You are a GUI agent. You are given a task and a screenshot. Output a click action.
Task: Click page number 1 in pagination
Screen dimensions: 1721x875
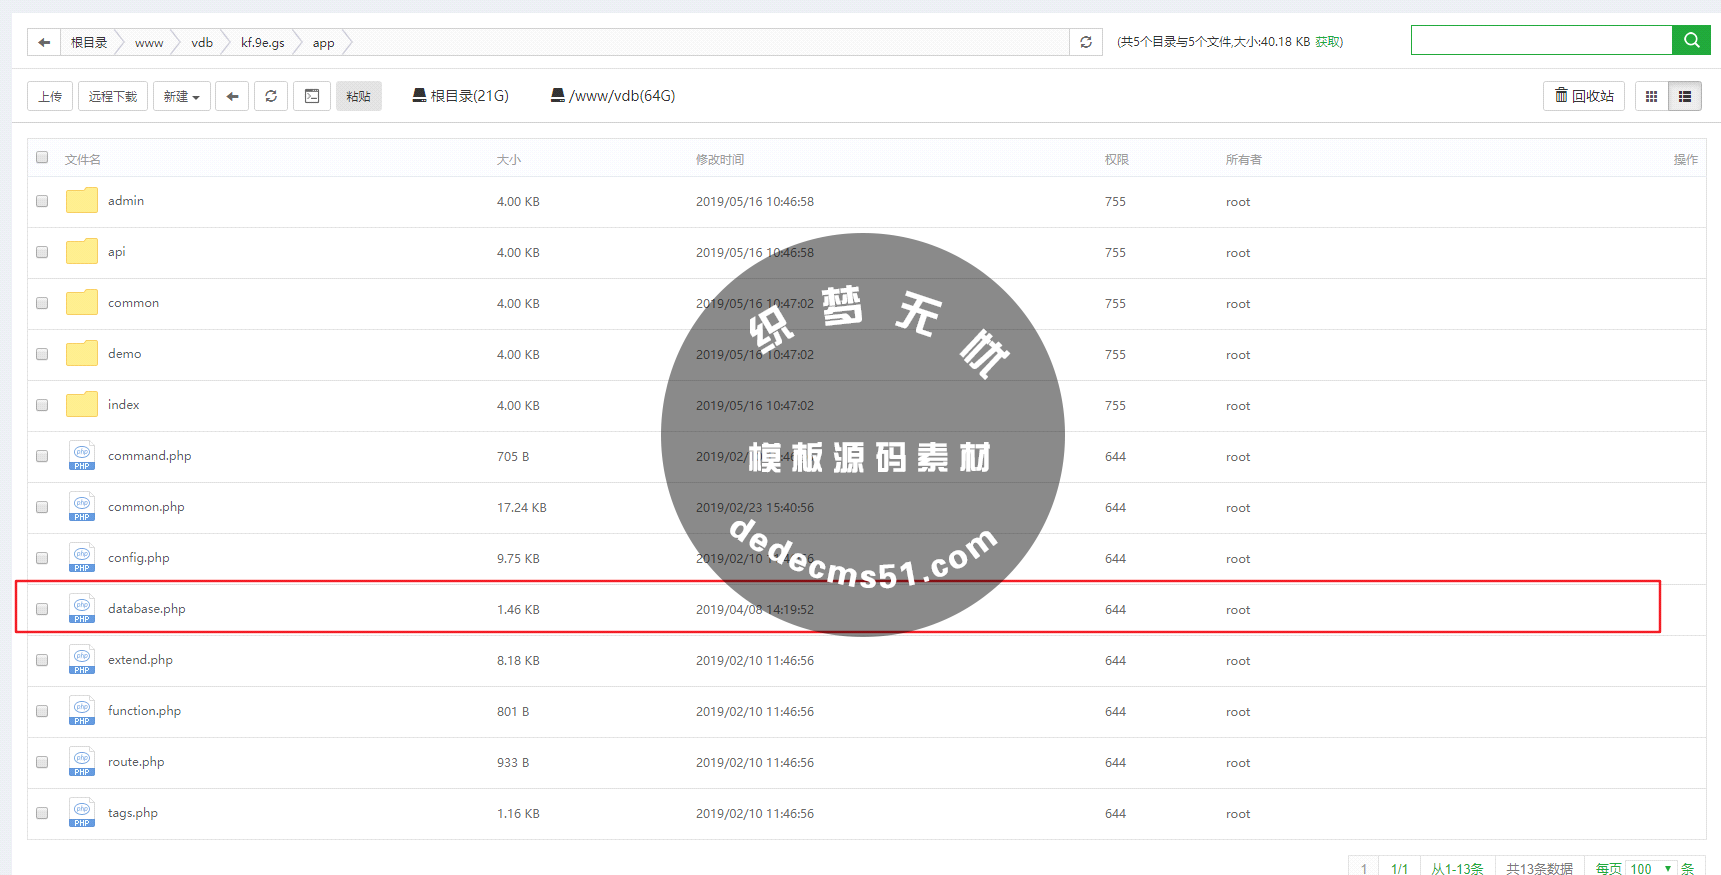coord(1363,868)
